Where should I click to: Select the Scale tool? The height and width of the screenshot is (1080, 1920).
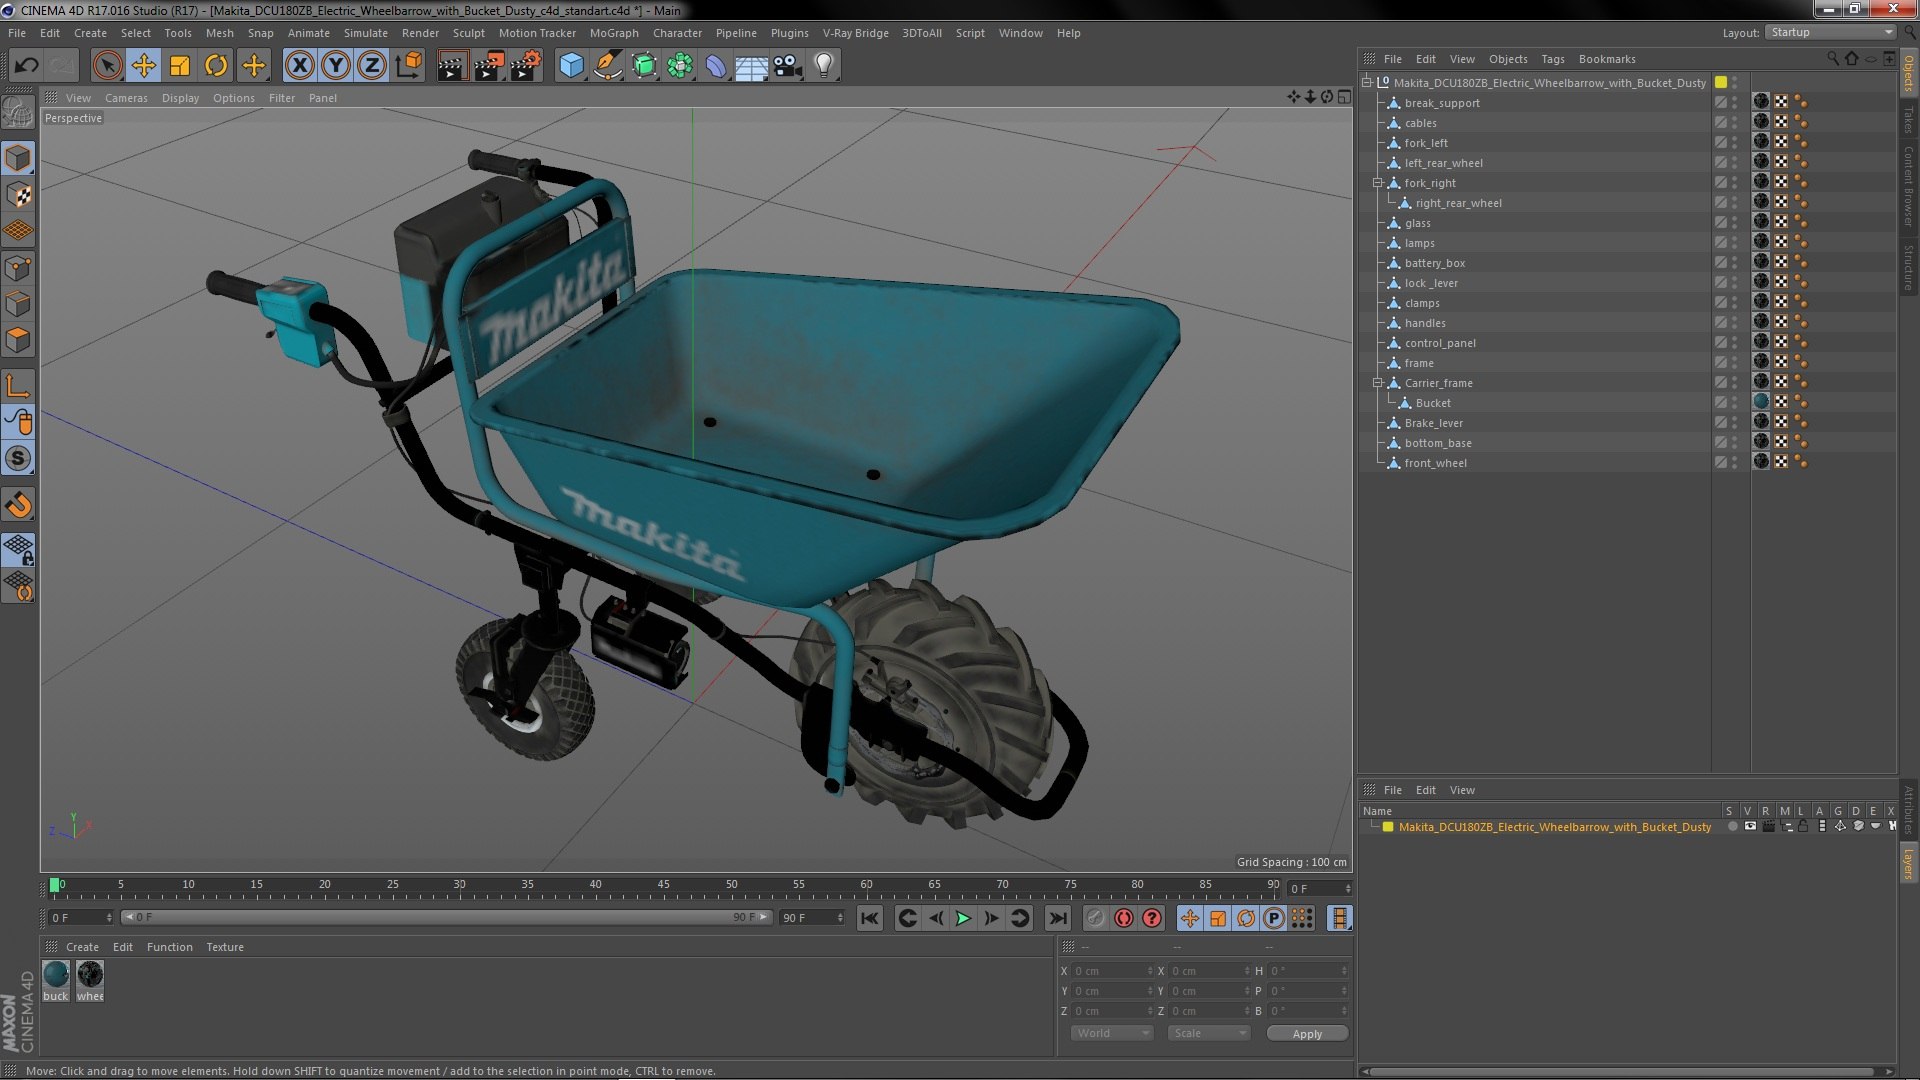pyautogui.click(x=180, y=66)
